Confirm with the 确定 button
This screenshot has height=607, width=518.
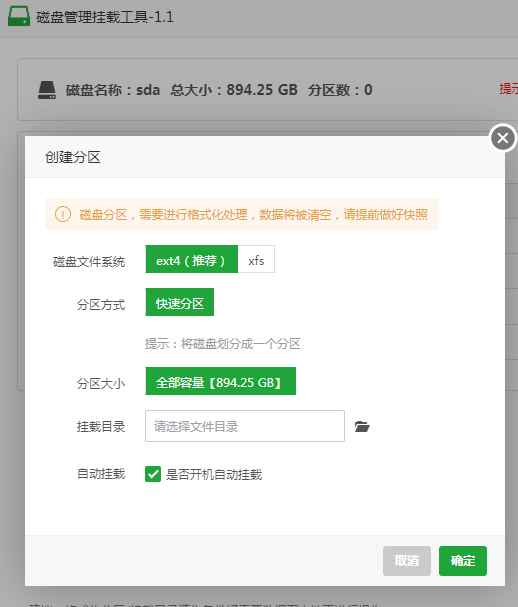[463, 561]
